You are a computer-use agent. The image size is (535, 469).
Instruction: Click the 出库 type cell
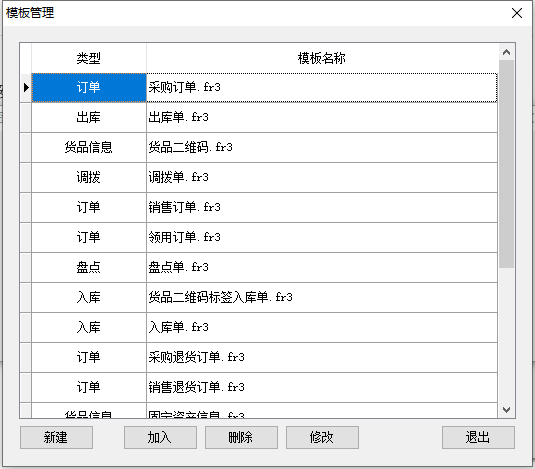89,118
